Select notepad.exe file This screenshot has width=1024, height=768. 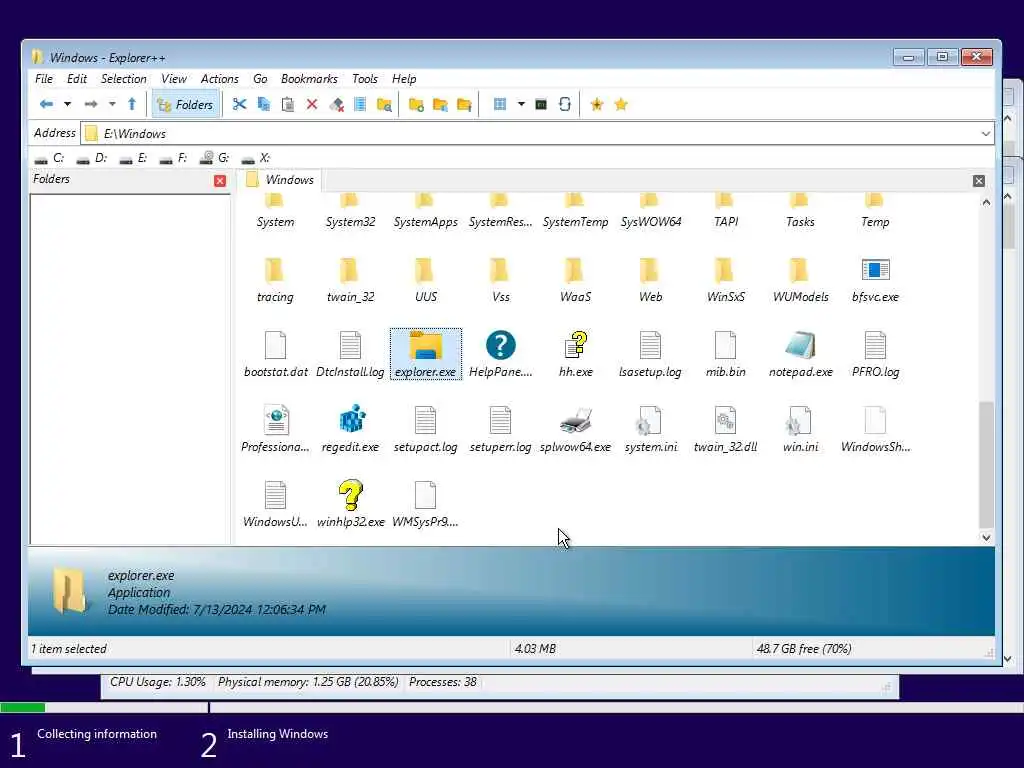[x=801, y=355]
